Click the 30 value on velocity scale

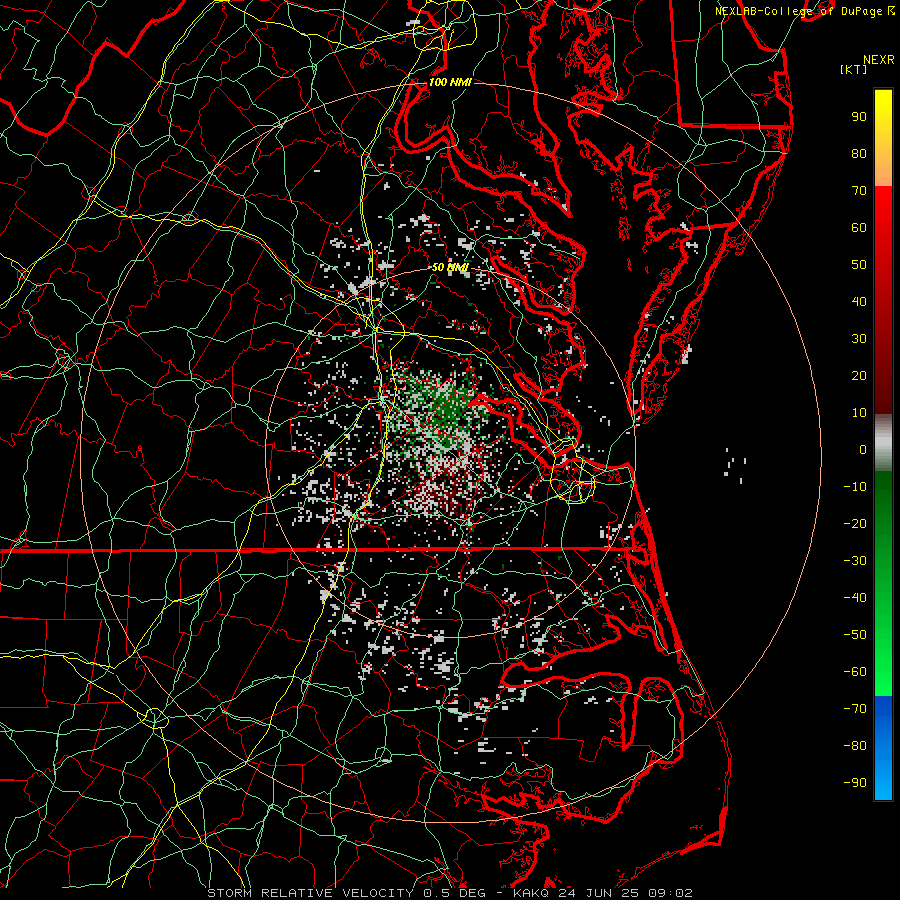[x=859, y=339]
